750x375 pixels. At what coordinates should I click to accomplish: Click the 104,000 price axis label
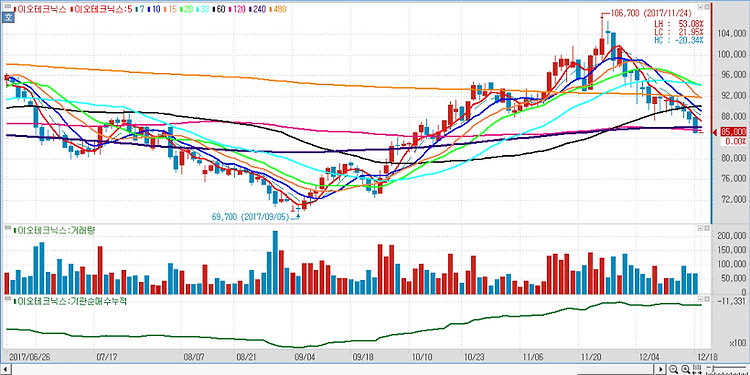(x=732, y=33)
